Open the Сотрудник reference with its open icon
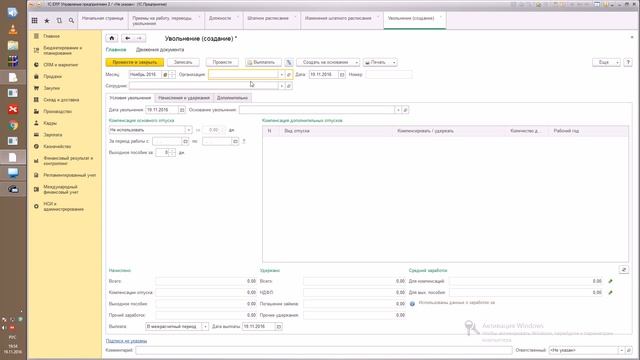This screenshot has width=640, height=360. (289, 86)
